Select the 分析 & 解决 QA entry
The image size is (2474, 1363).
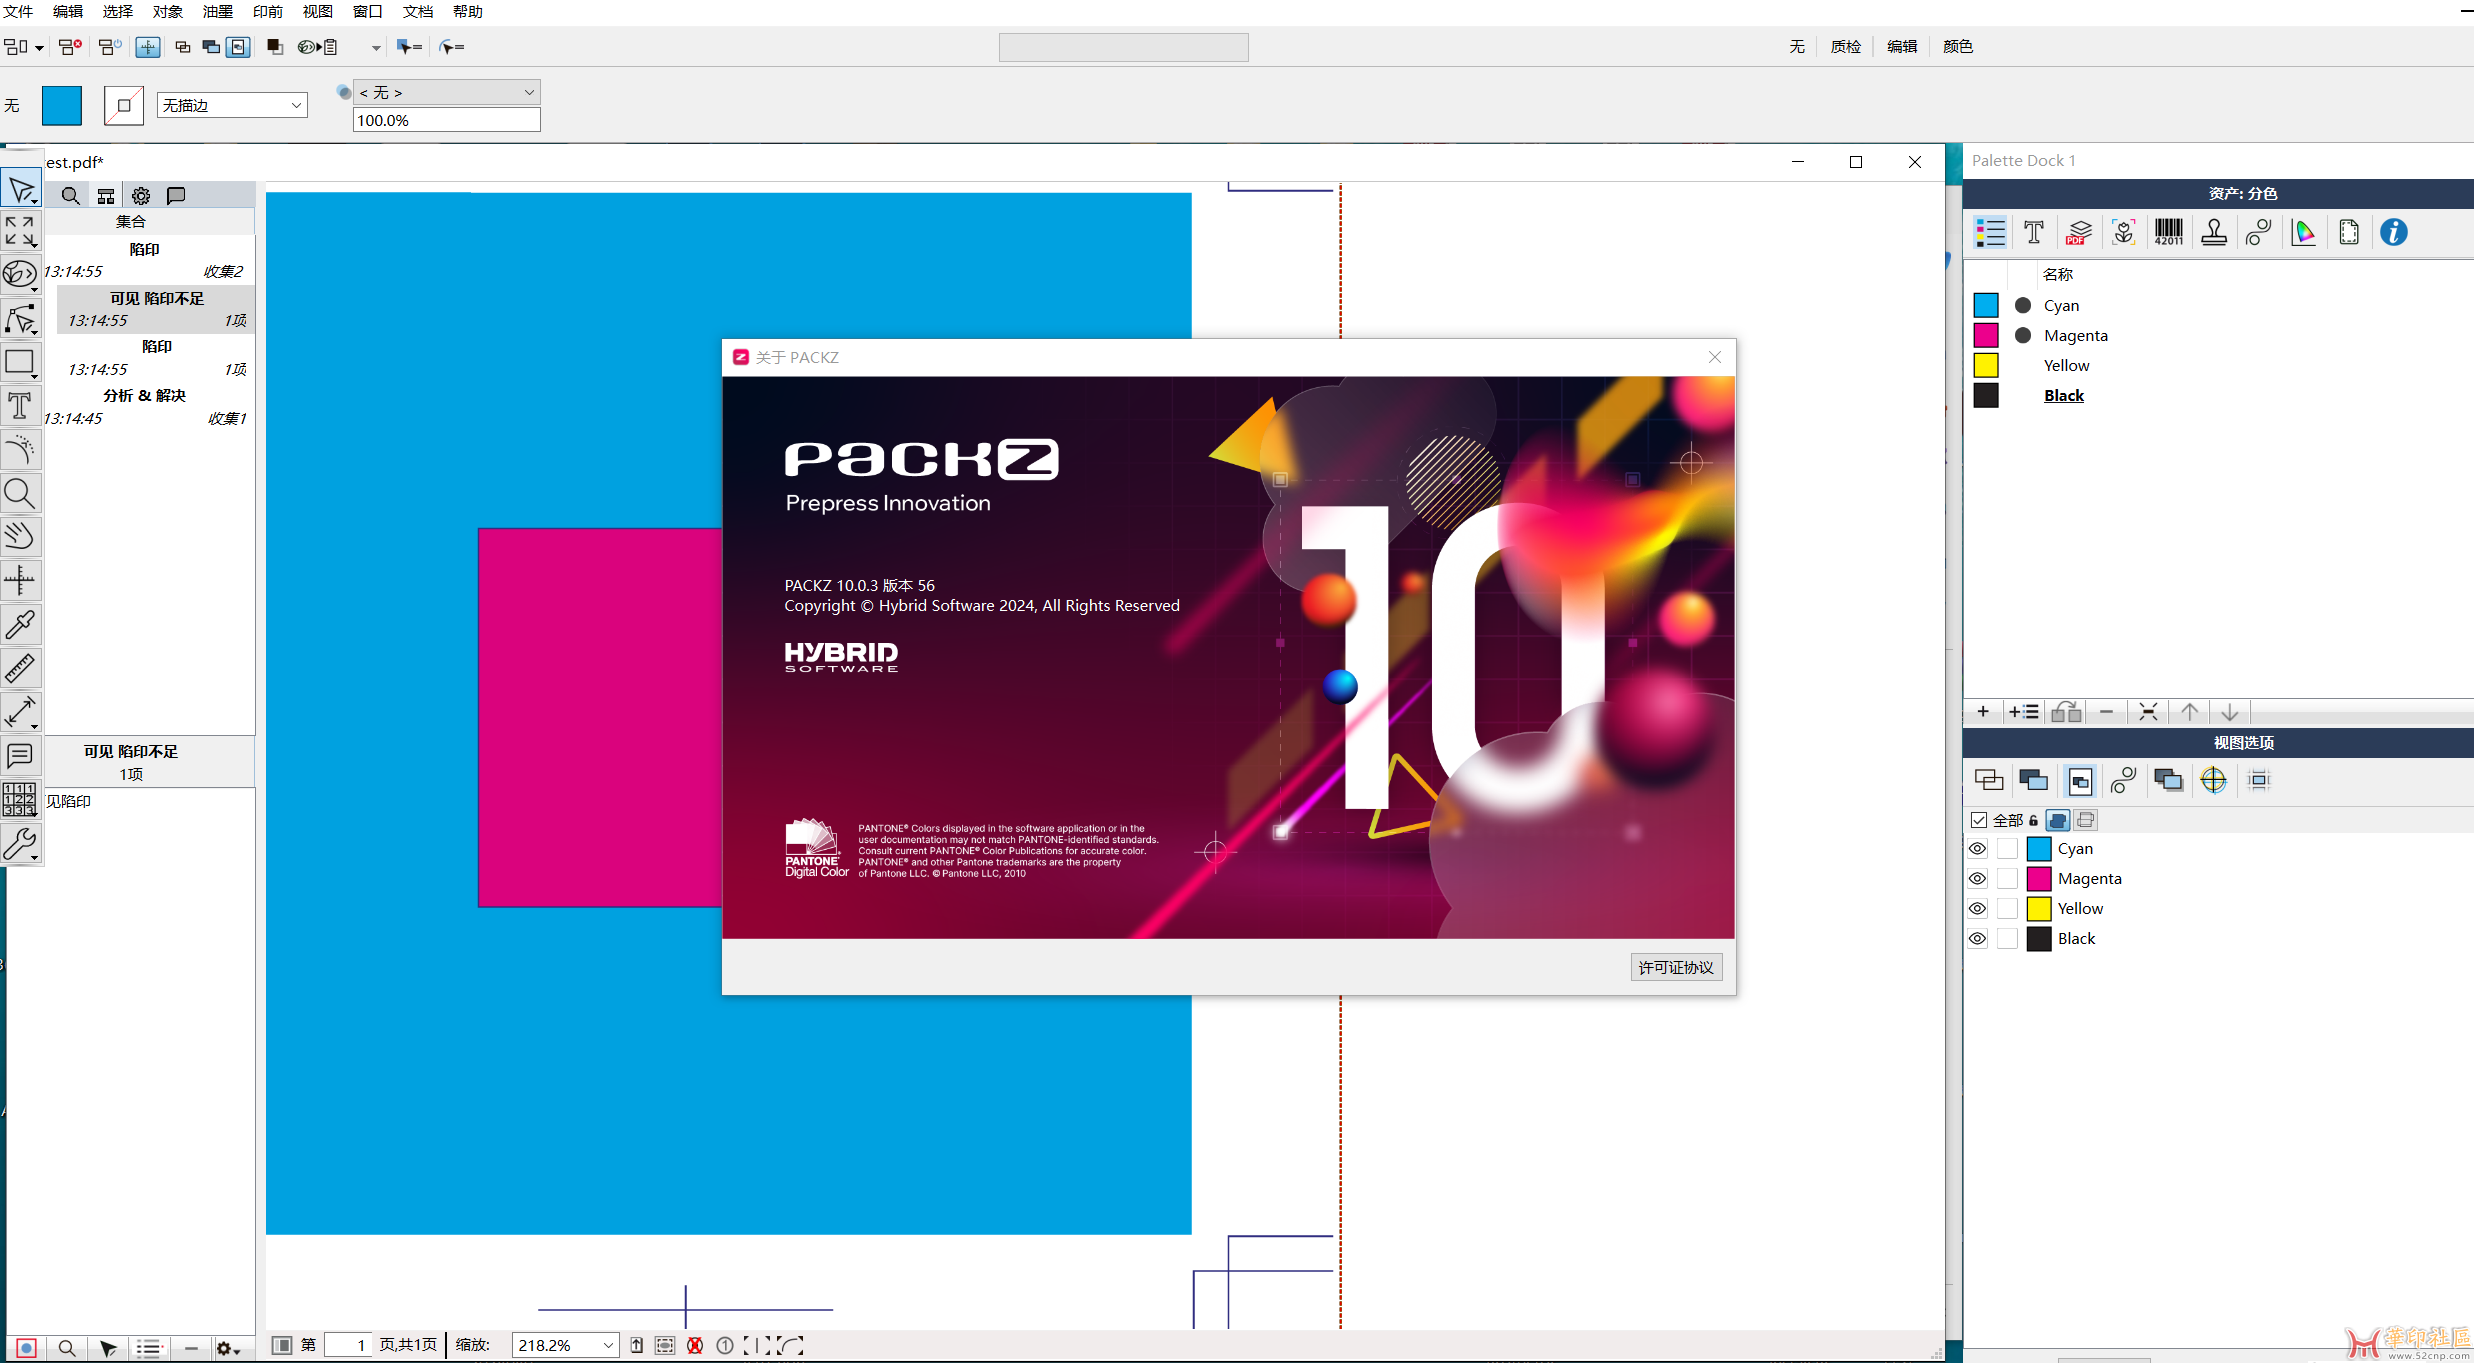(x=145, y=406)
